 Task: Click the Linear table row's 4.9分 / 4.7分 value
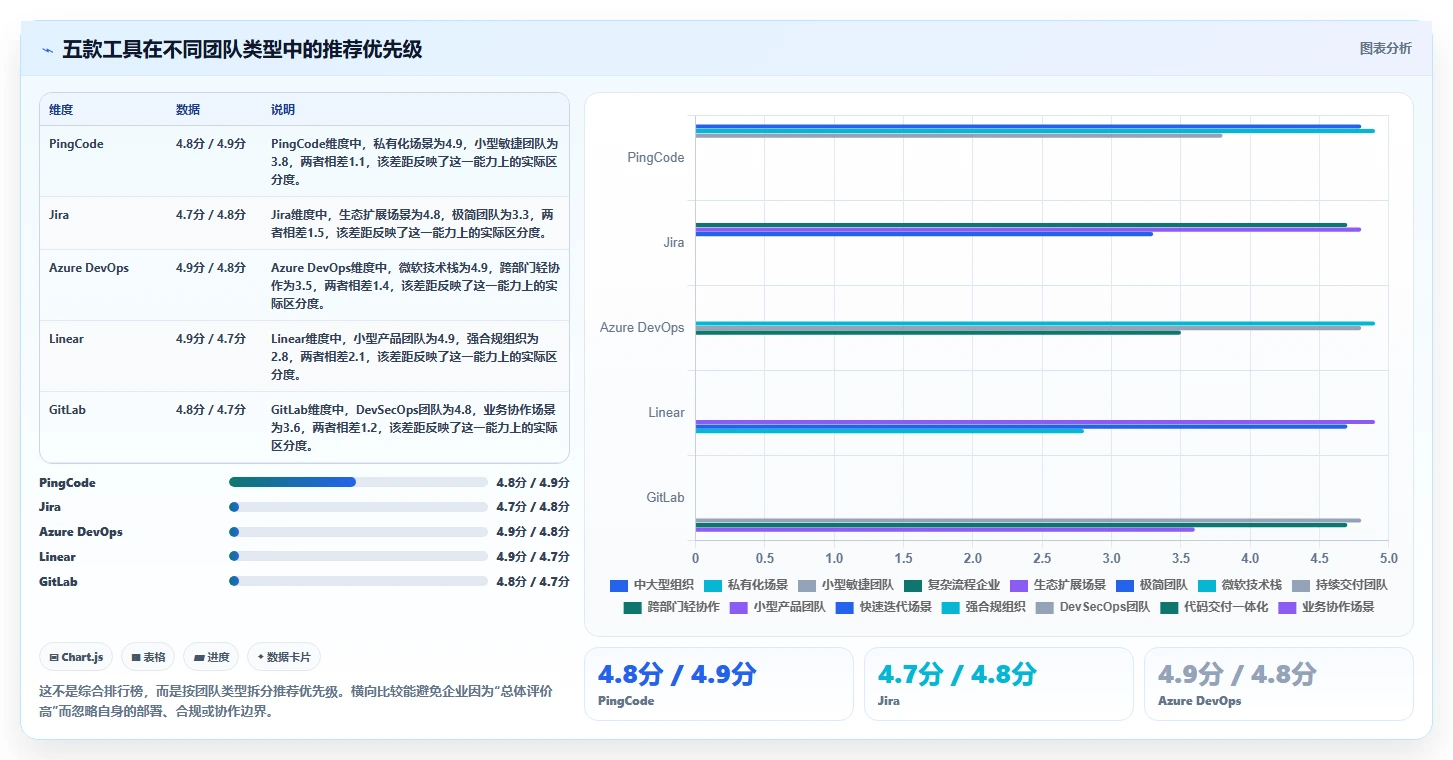tap(211, 339)
